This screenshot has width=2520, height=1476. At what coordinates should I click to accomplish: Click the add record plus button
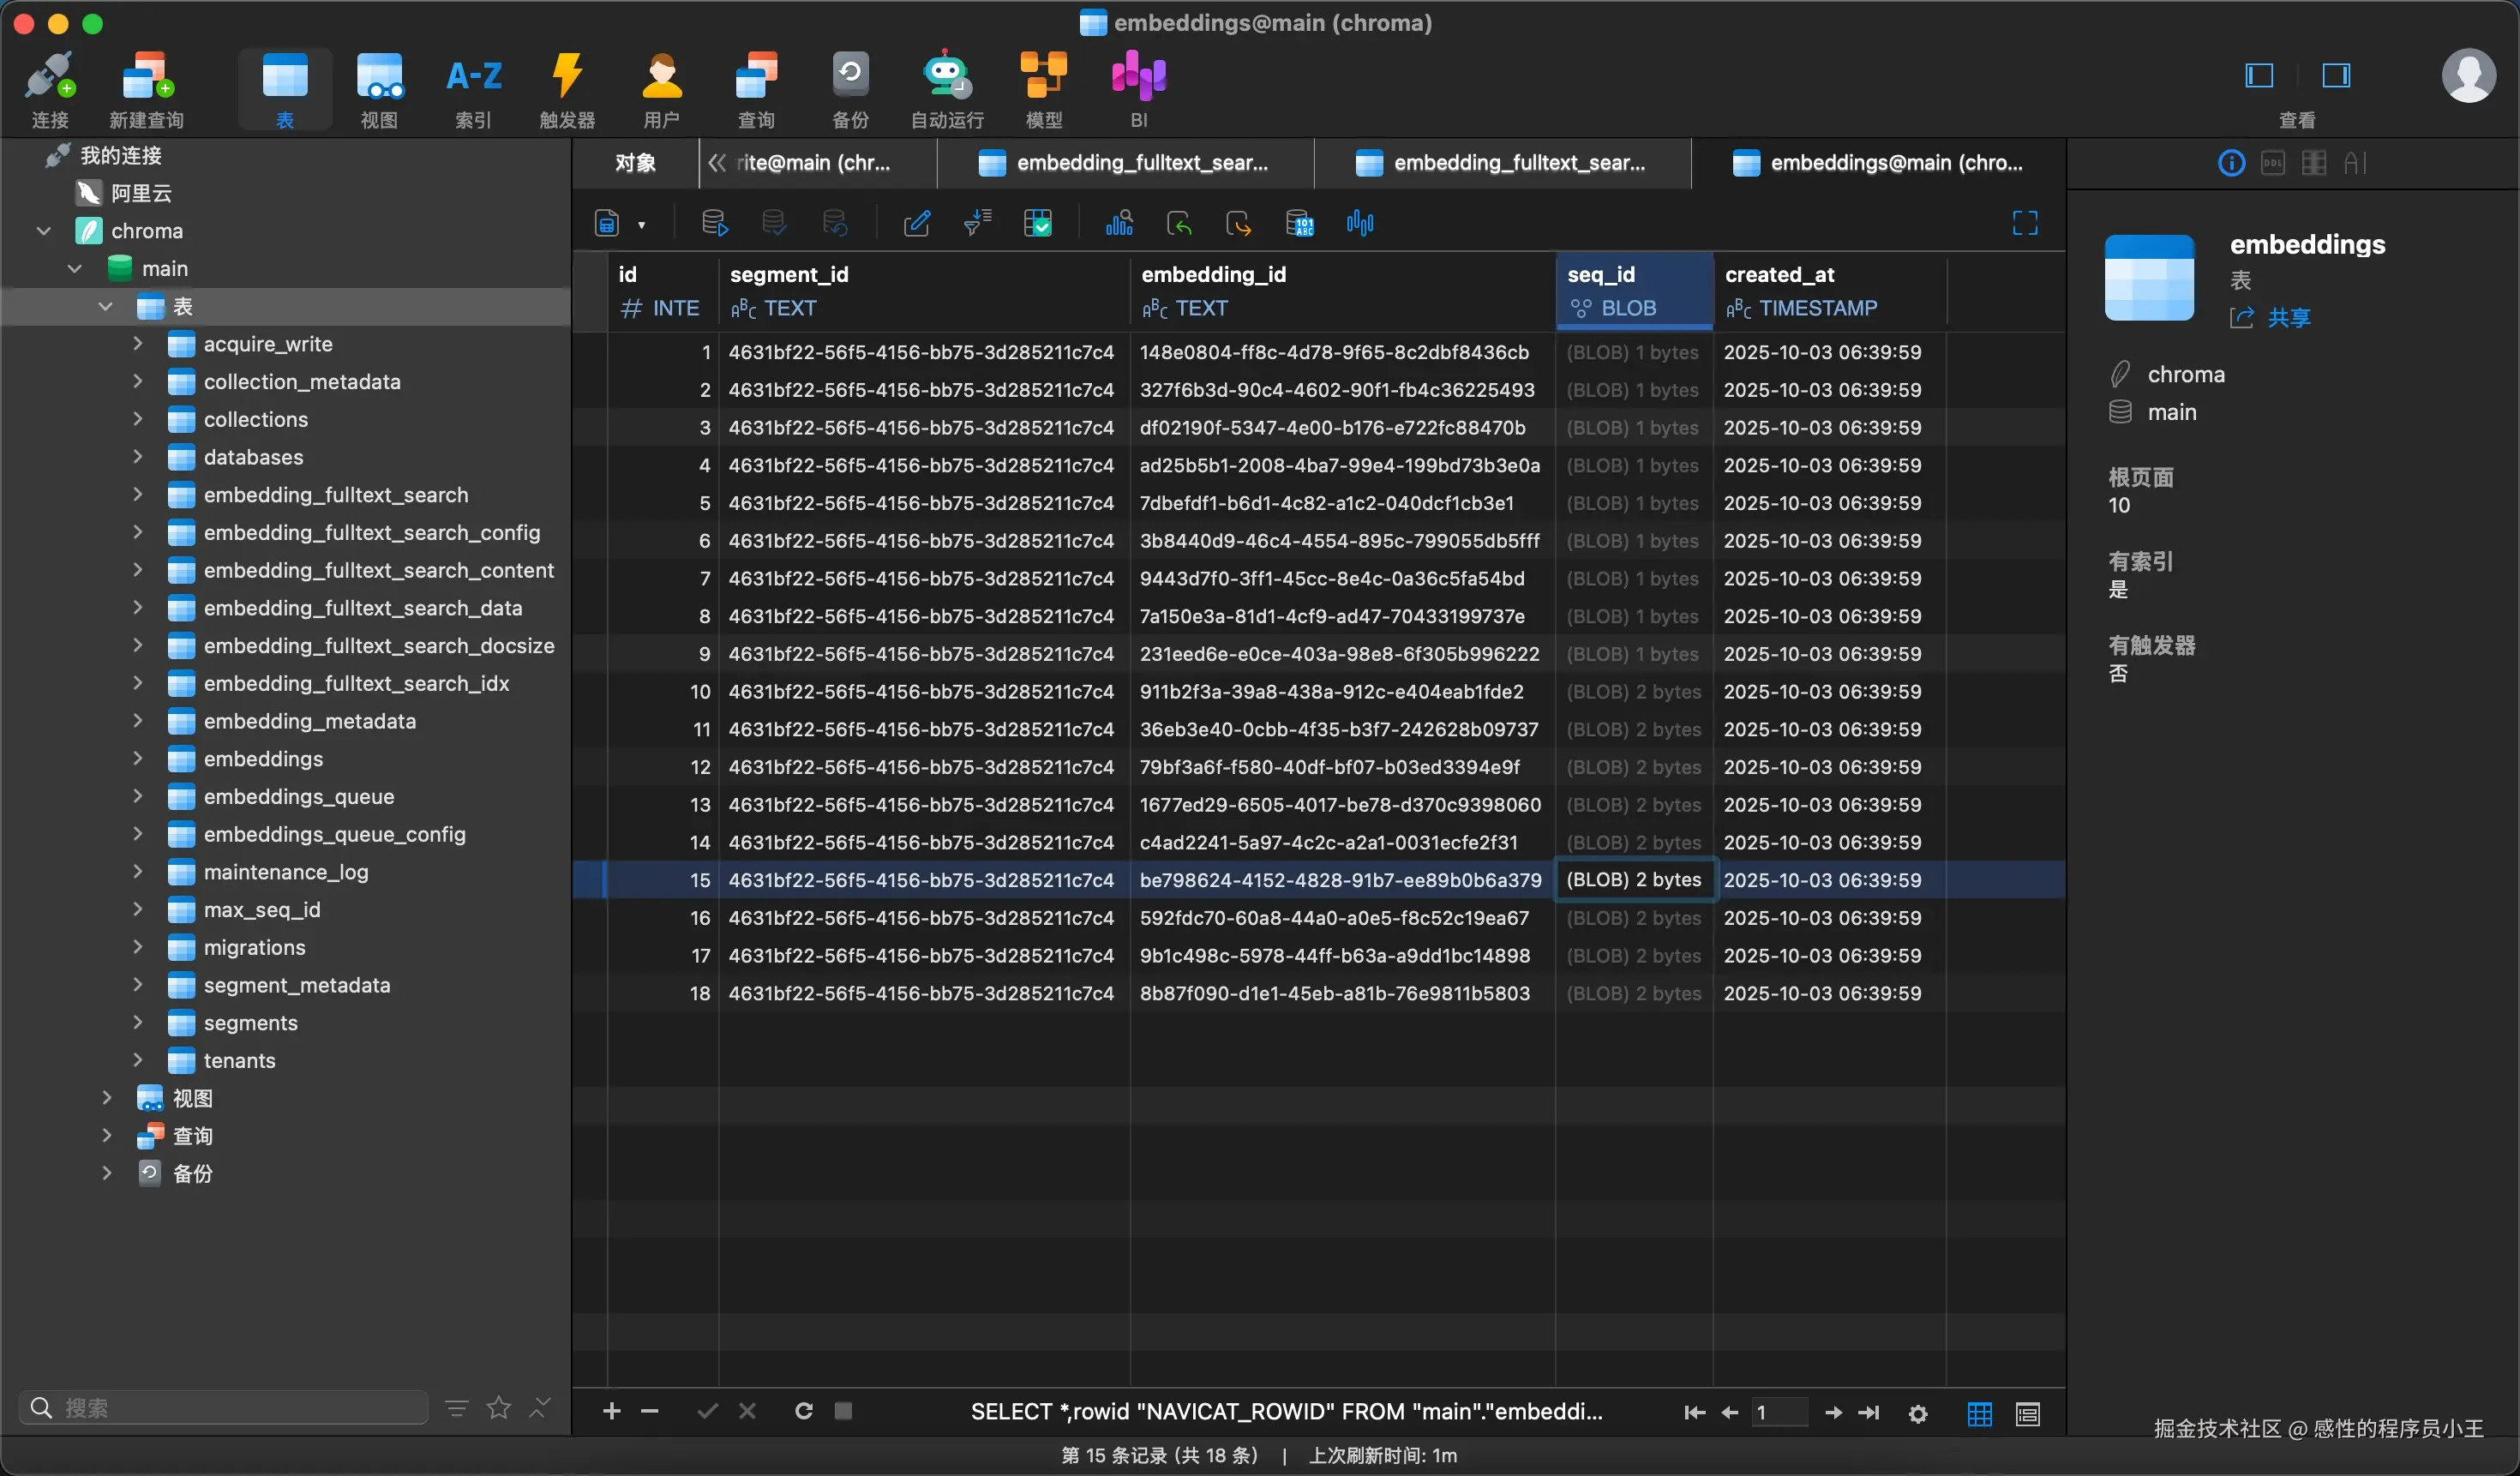(x=611, y=1410)
